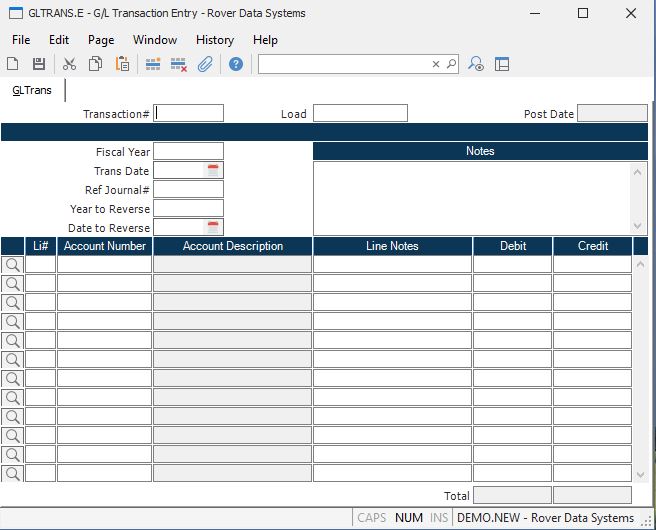
Task: Open attachments with the paperclip icon
Action: (205, 64)
